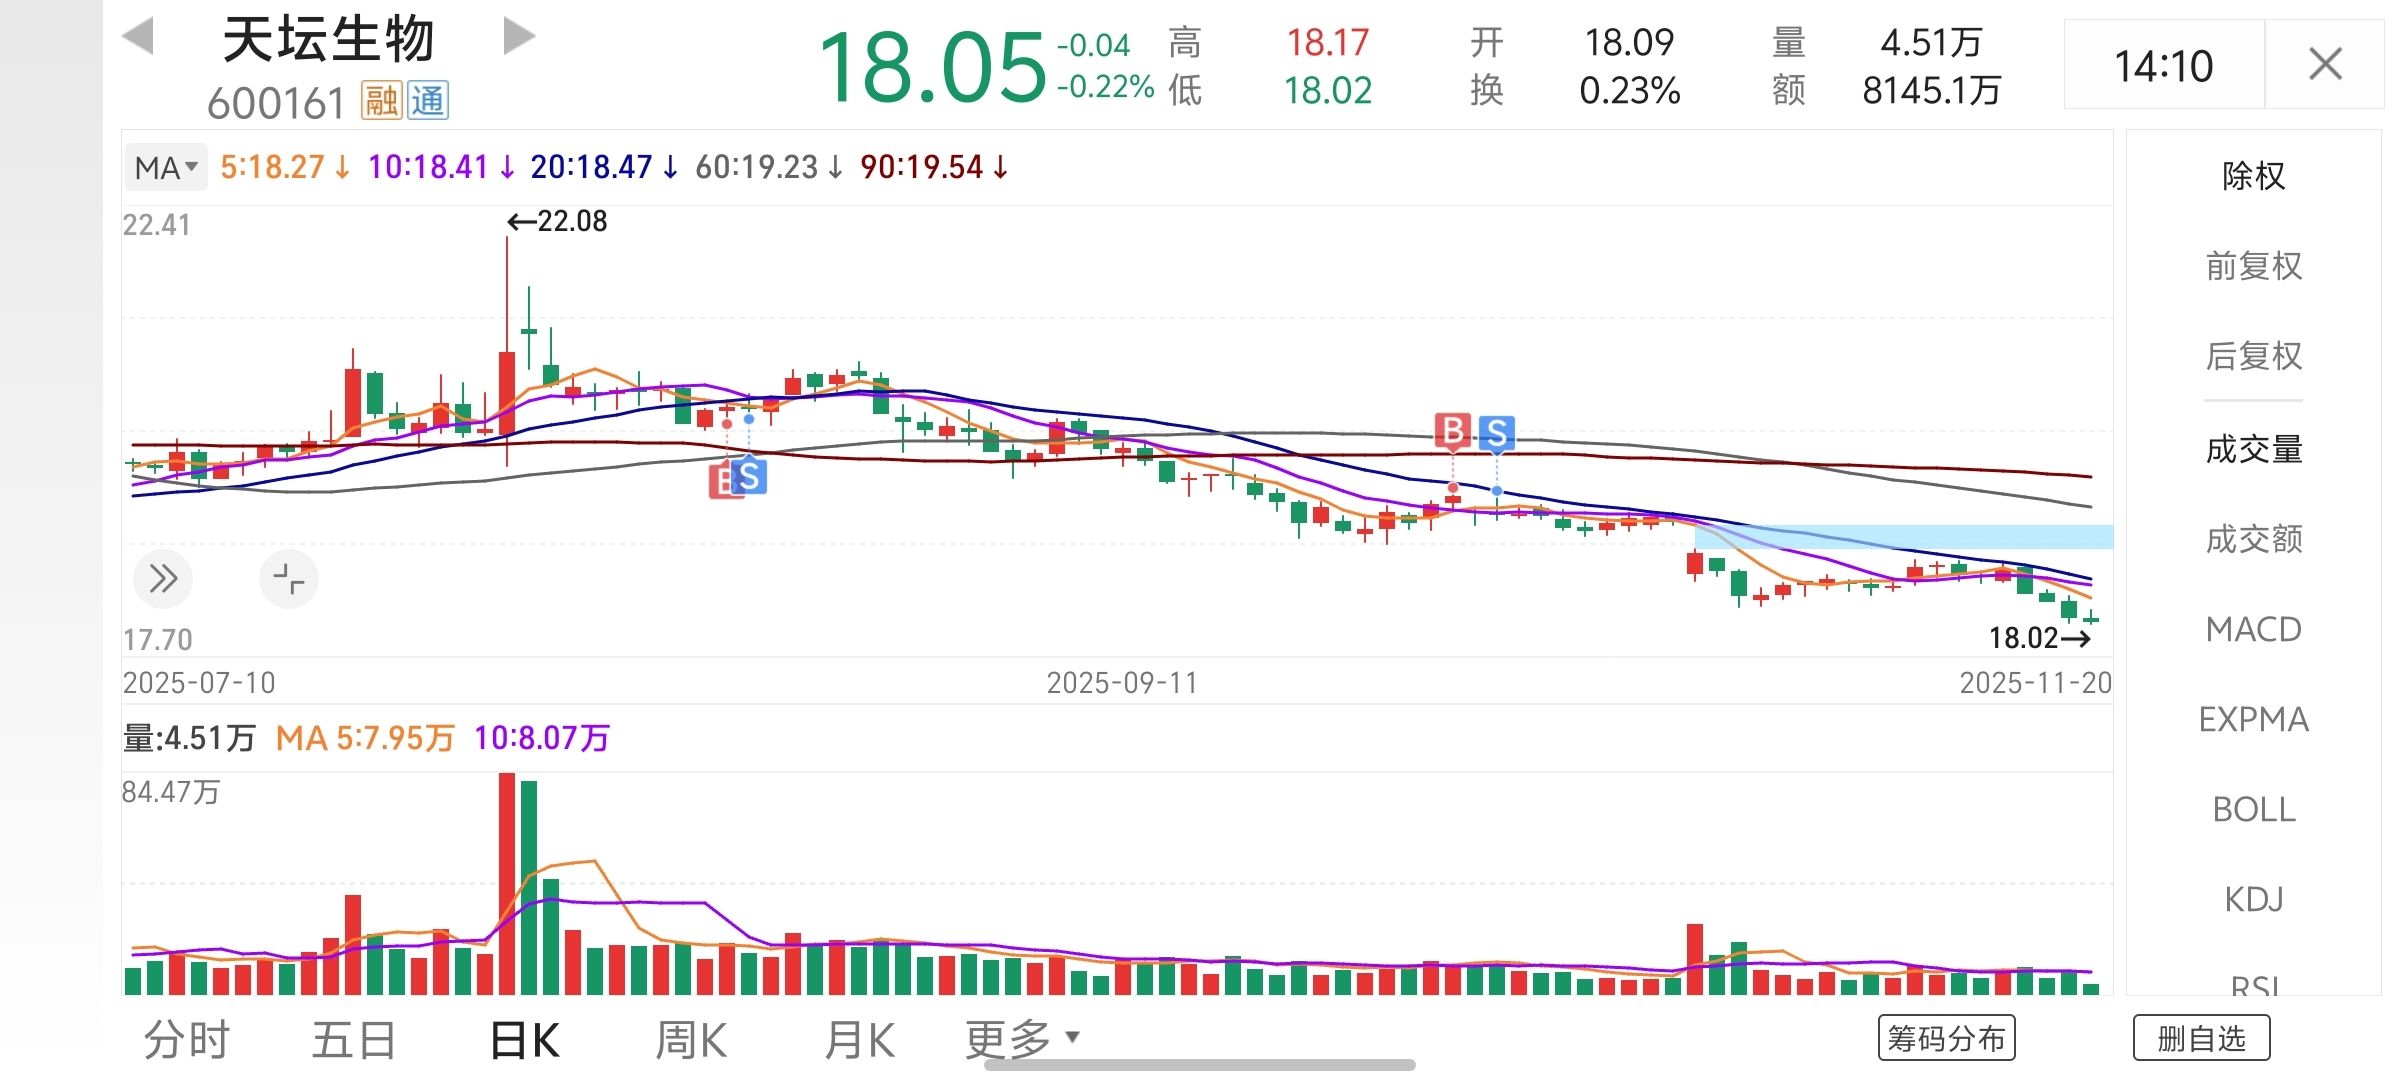Go to previous stock with left arrow
The height and width of the screenshot is (1080, 2400).
coord(138,37)
